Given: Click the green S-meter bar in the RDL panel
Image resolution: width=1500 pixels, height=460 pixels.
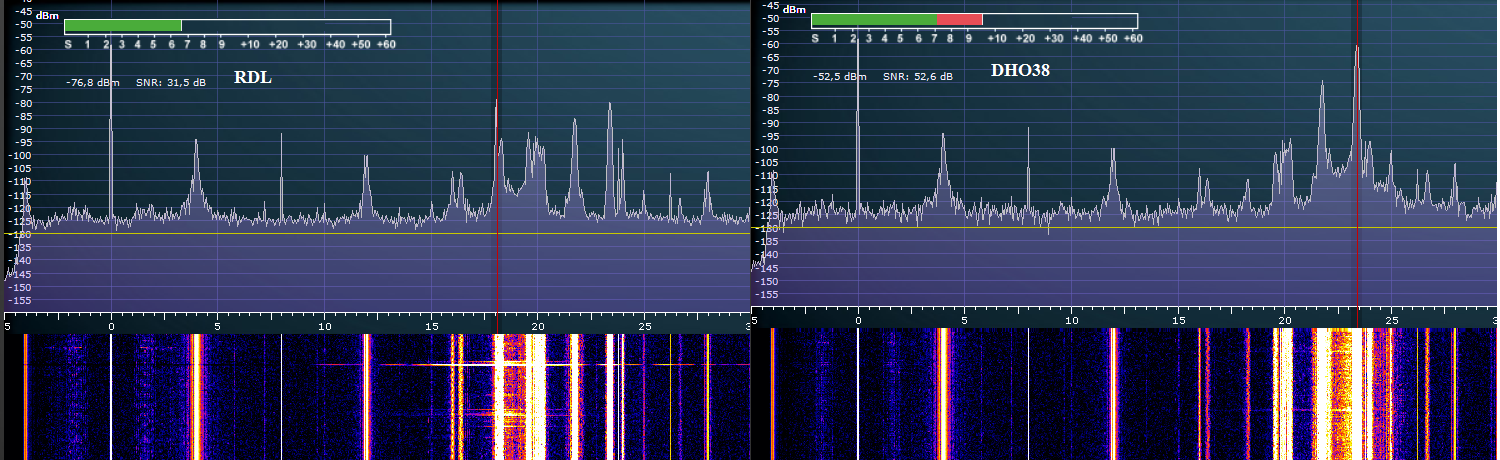Looking at the screenshot, I should 122,26.
